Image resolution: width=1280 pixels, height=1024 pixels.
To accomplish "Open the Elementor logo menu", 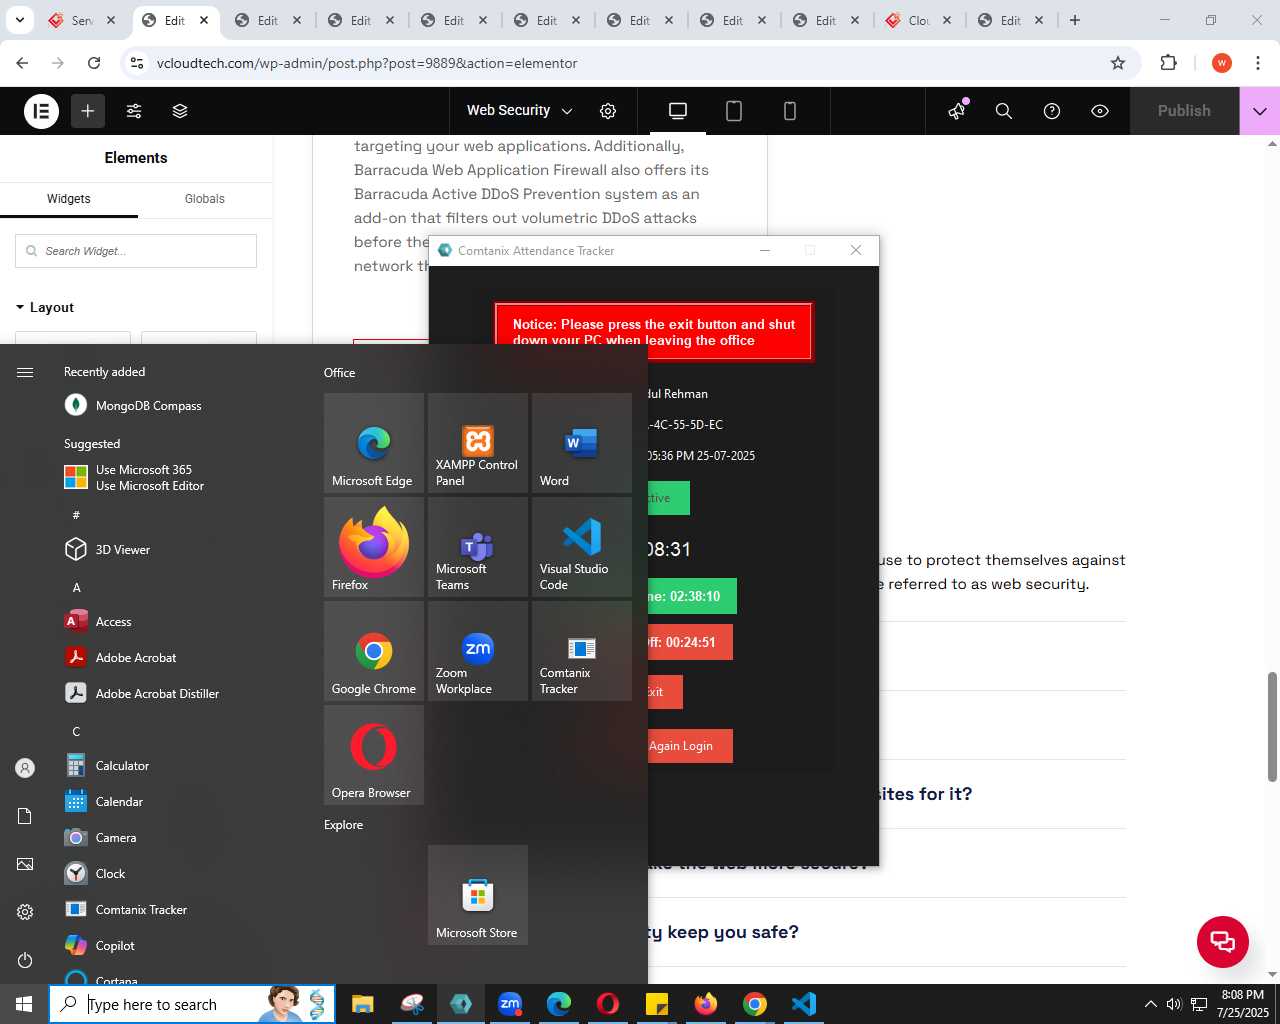I will click(x=41, y=111).
